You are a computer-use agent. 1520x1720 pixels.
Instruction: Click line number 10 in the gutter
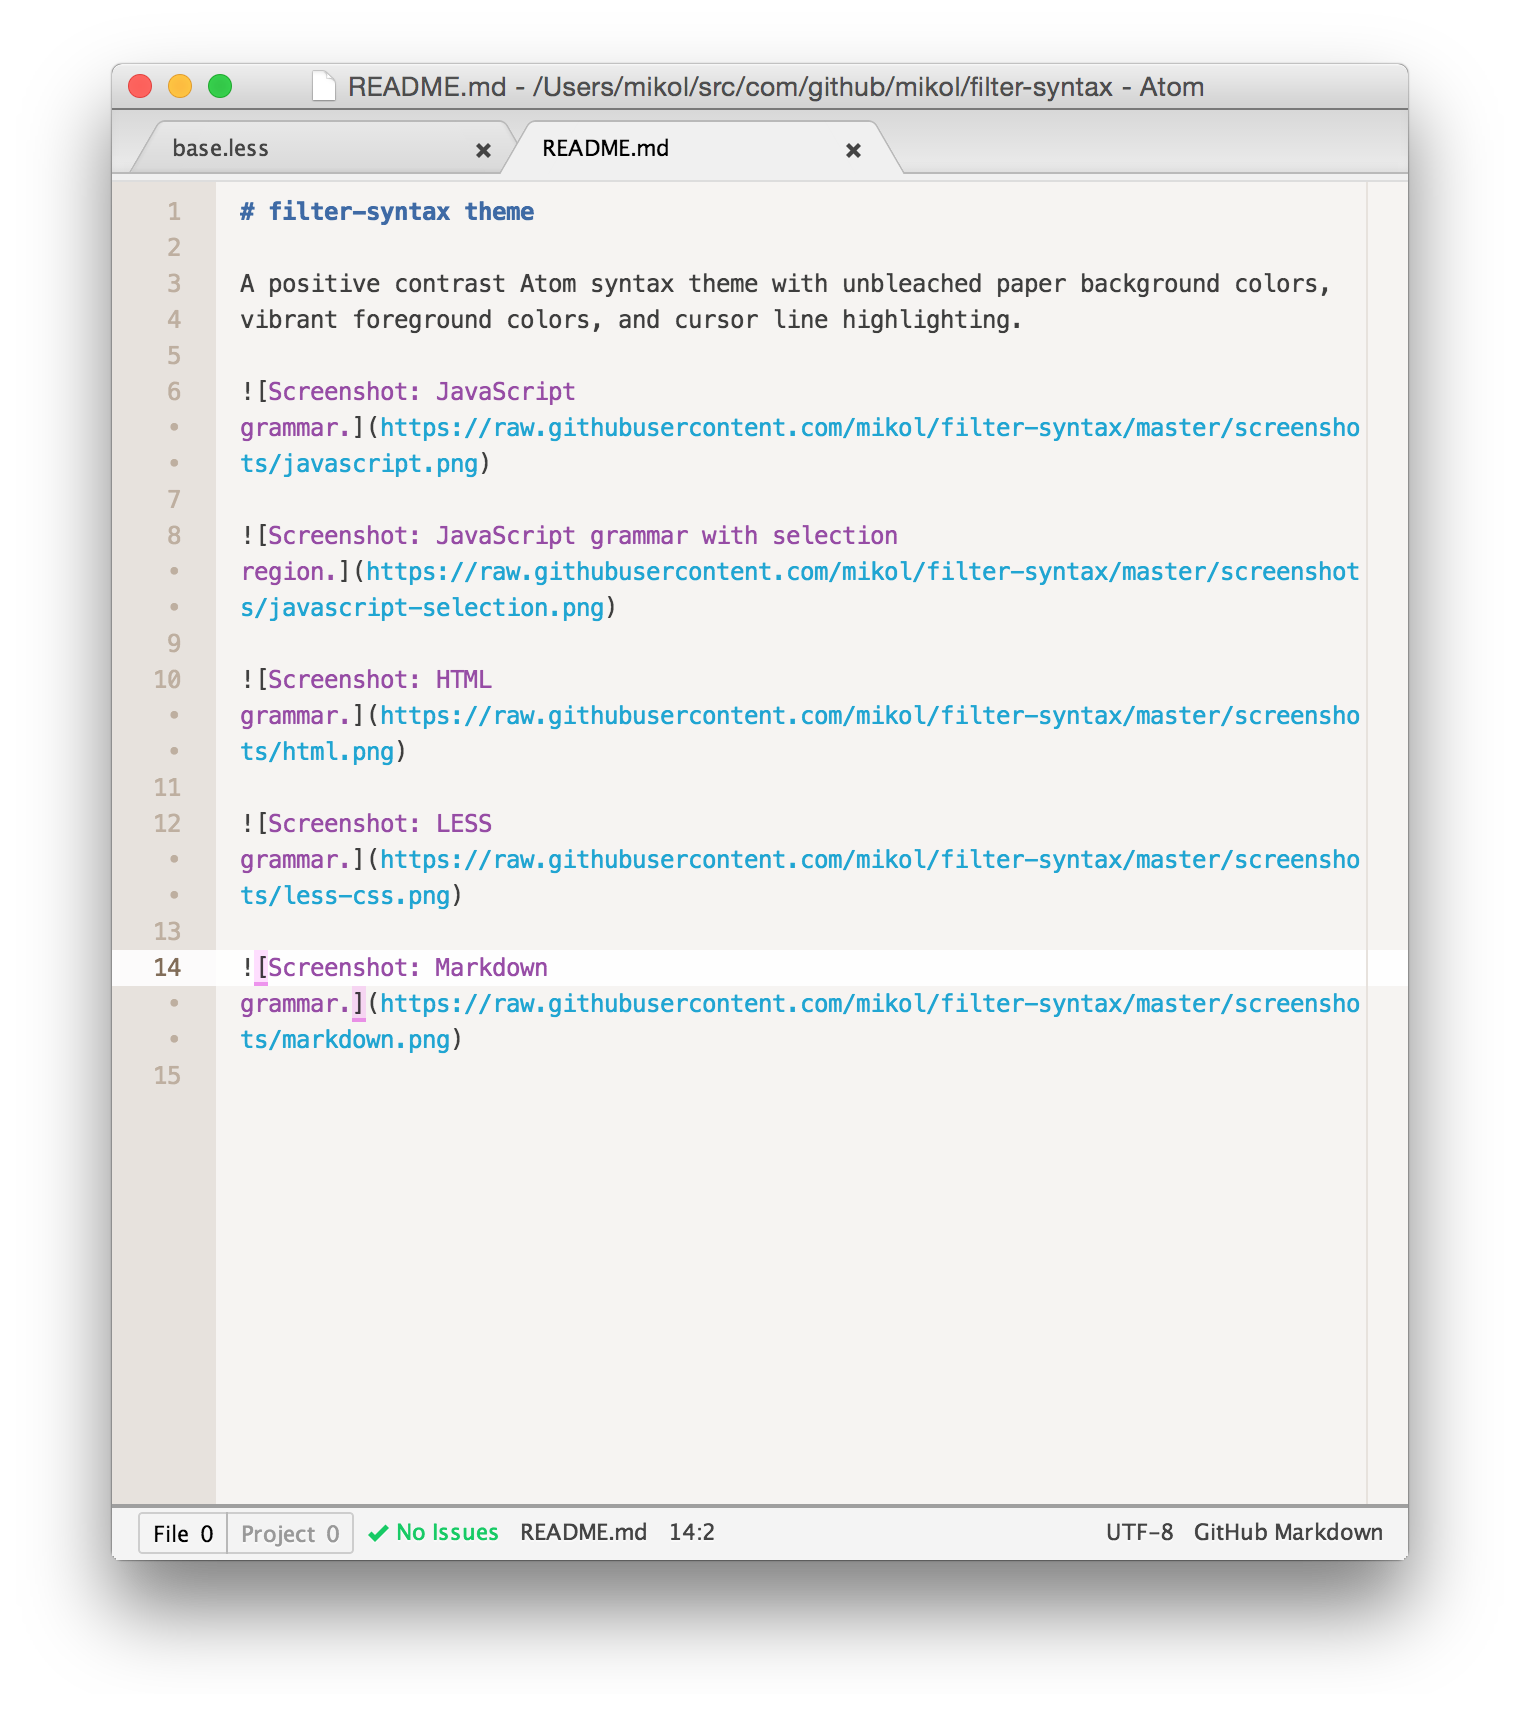pos(167,679)
